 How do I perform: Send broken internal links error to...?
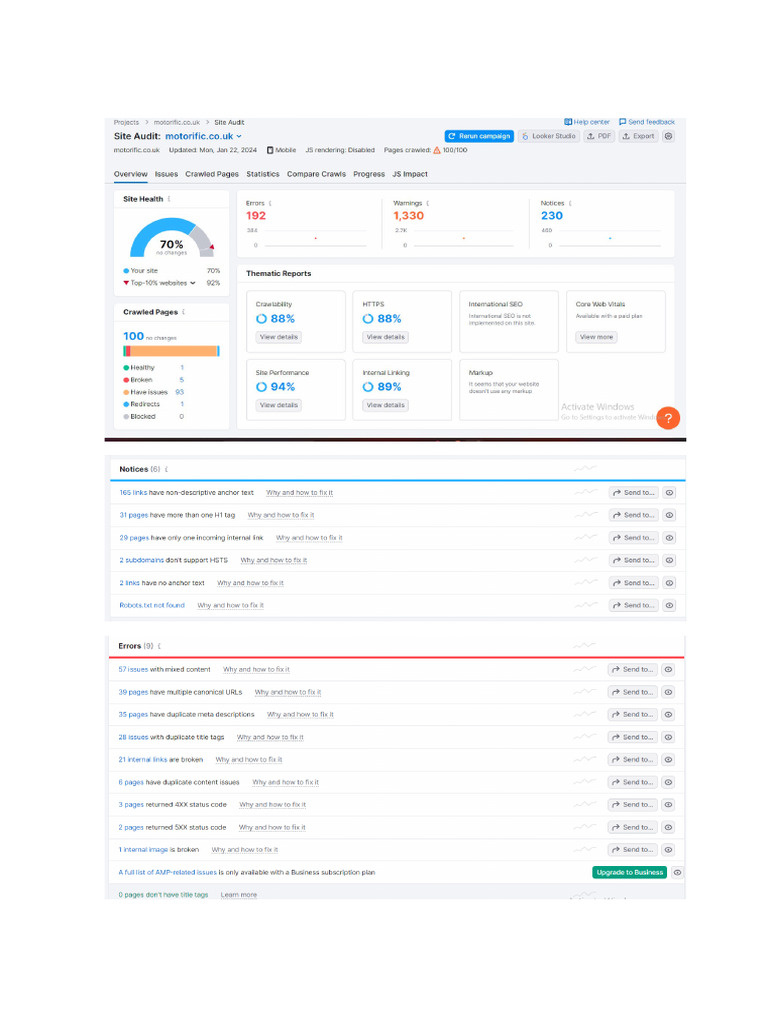632,760
